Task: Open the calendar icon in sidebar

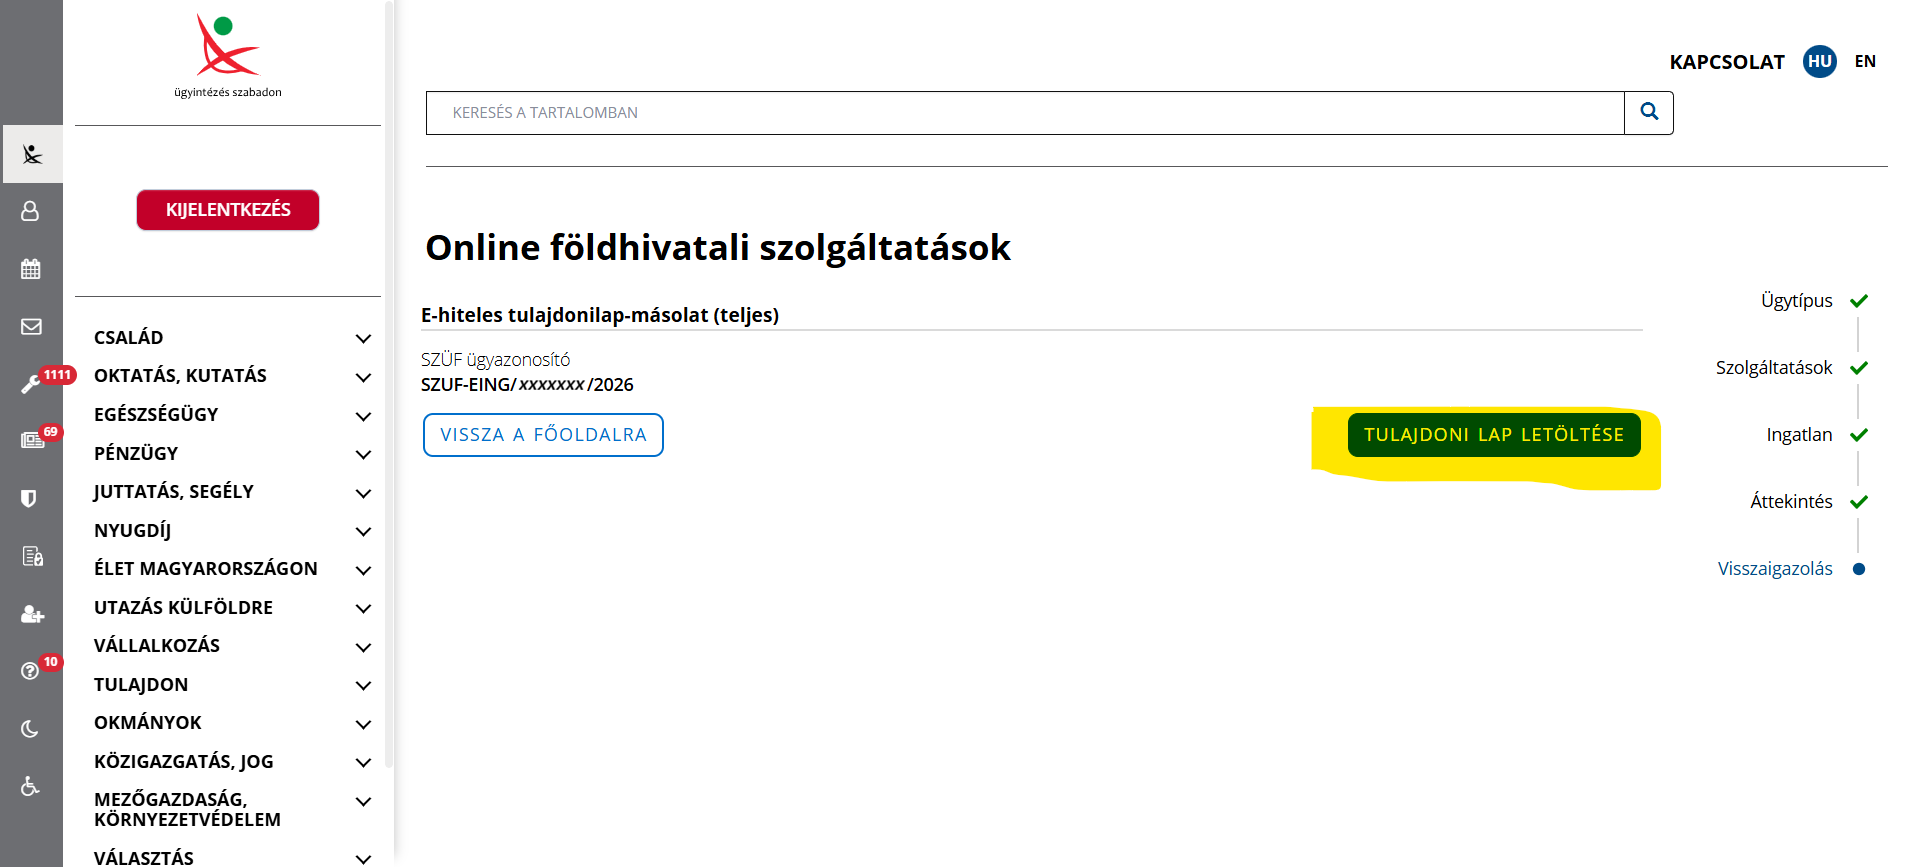Action: click(x=31, y=269)
